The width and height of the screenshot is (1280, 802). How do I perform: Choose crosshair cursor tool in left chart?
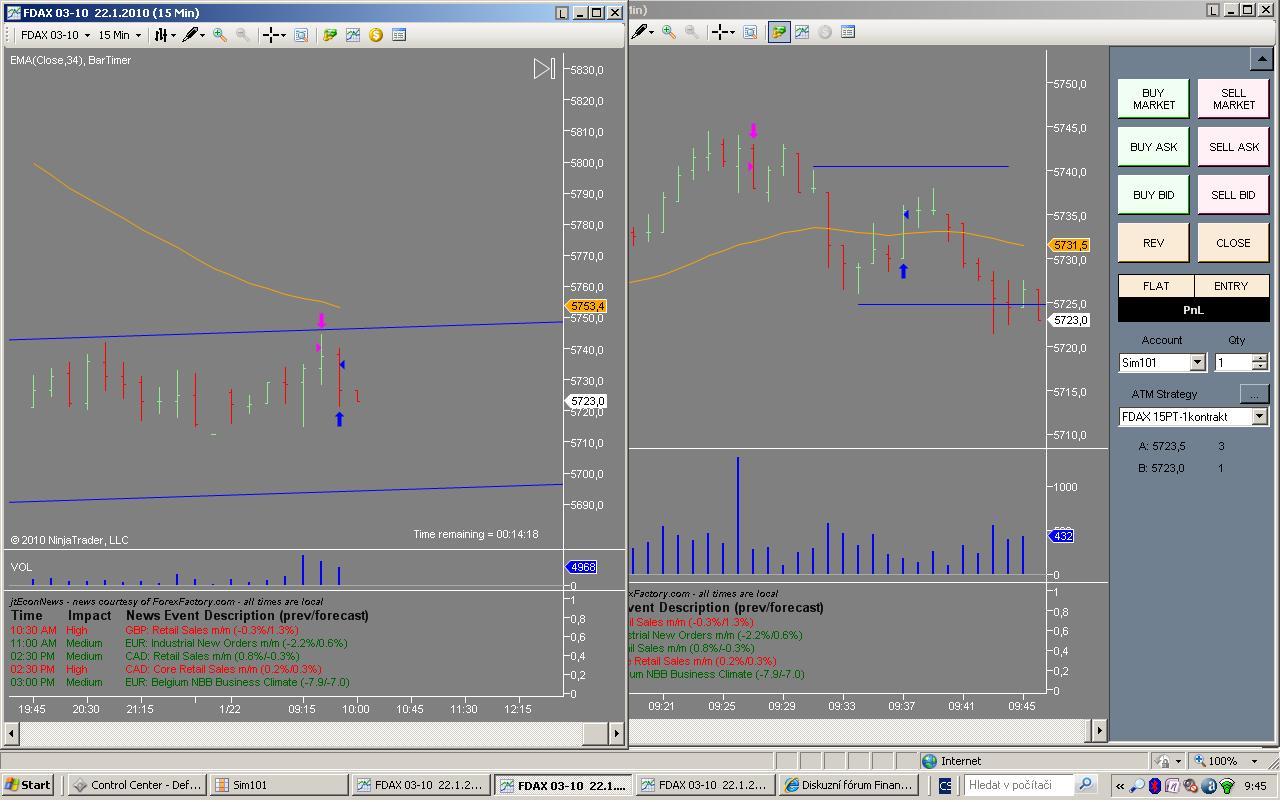click(273, 35)
